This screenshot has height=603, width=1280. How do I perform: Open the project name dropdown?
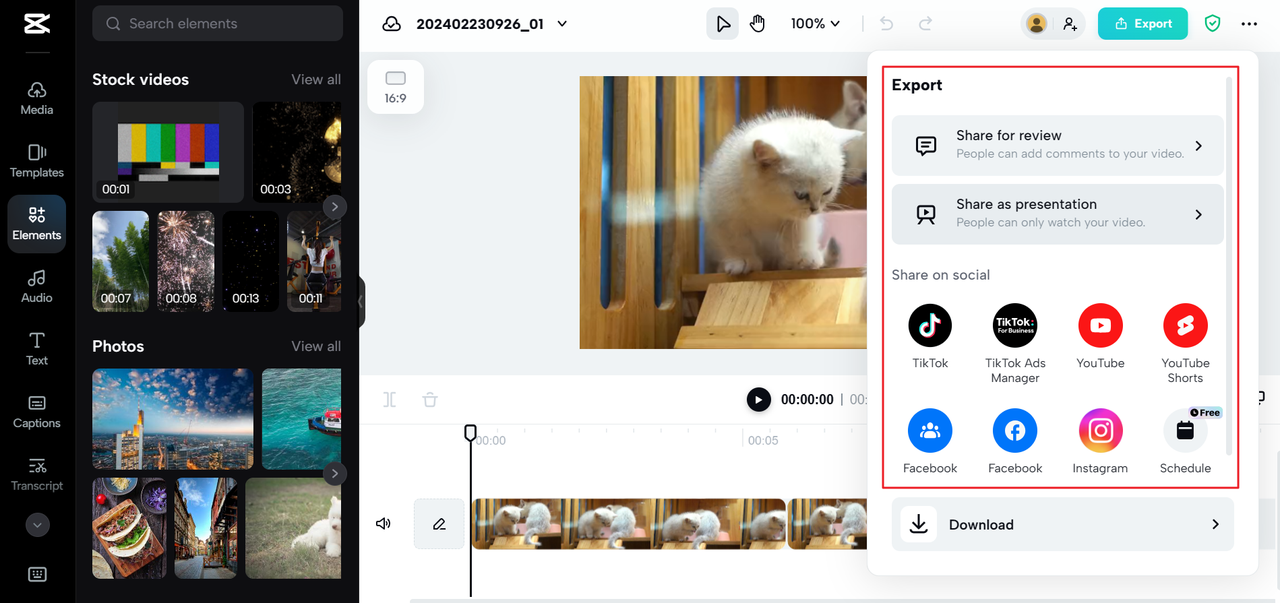point(562,22)
